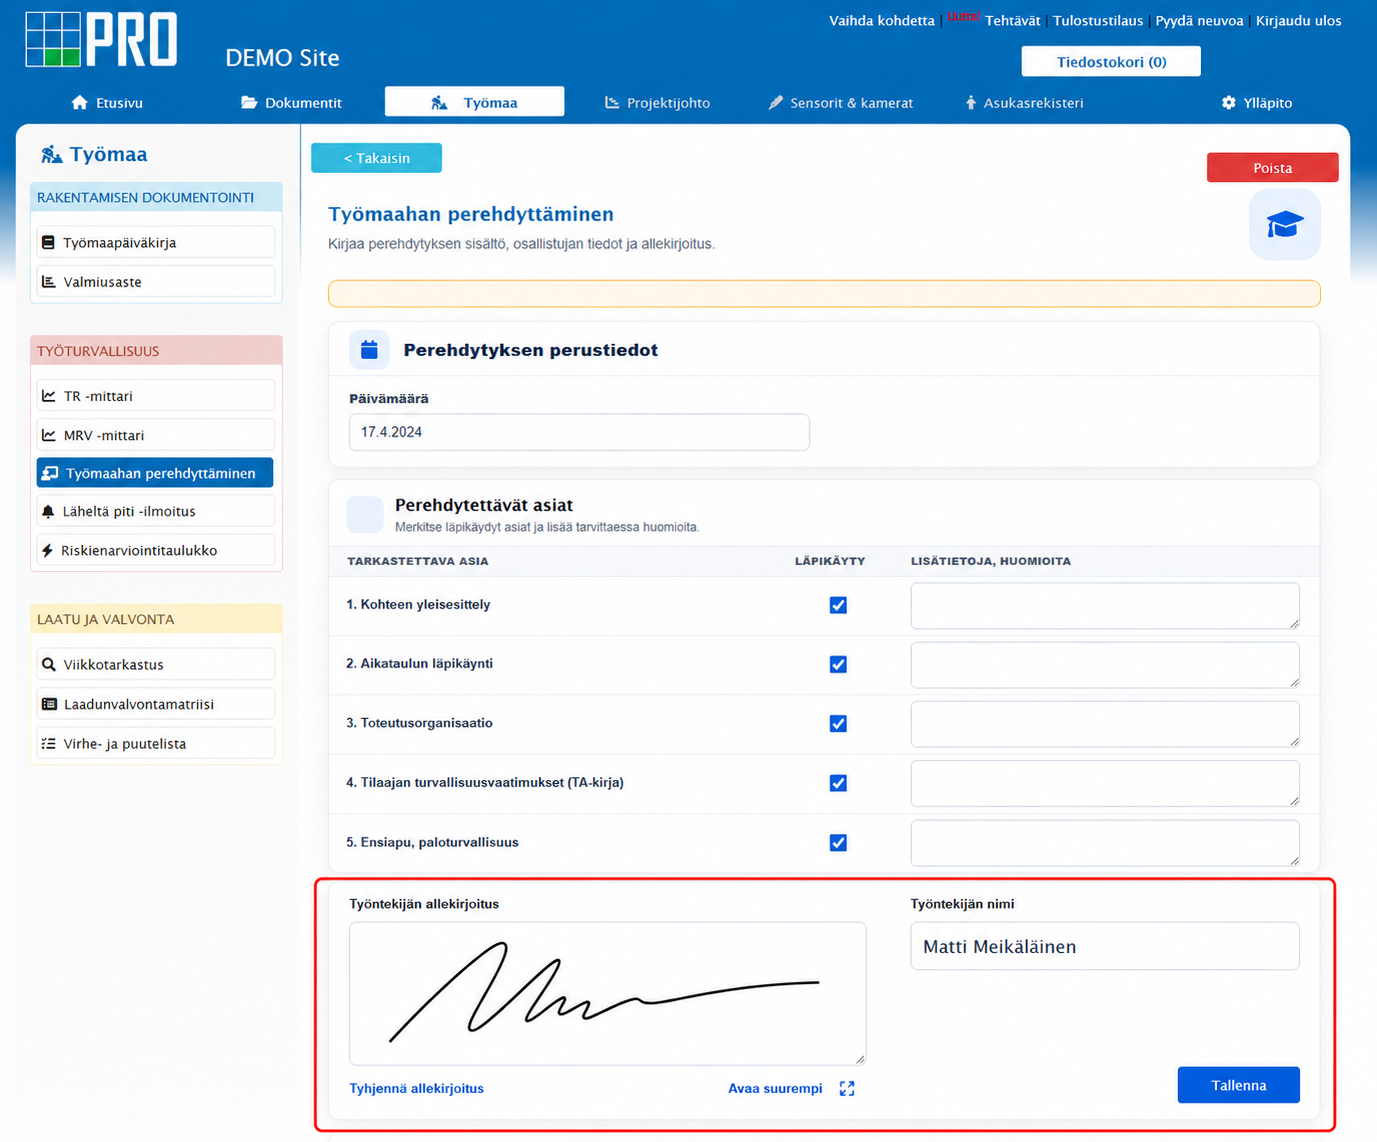This screenshot has width=1377, height=1142.
Task: Save the form with Tallenna
Action: 1238,1085
